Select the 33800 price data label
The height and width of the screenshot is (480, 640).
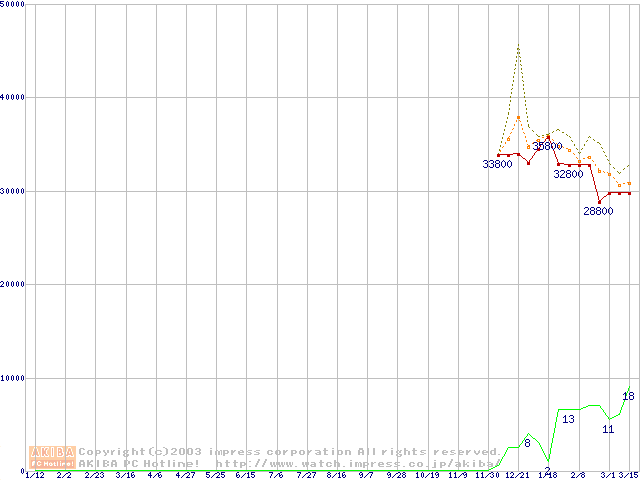point(497,164)
